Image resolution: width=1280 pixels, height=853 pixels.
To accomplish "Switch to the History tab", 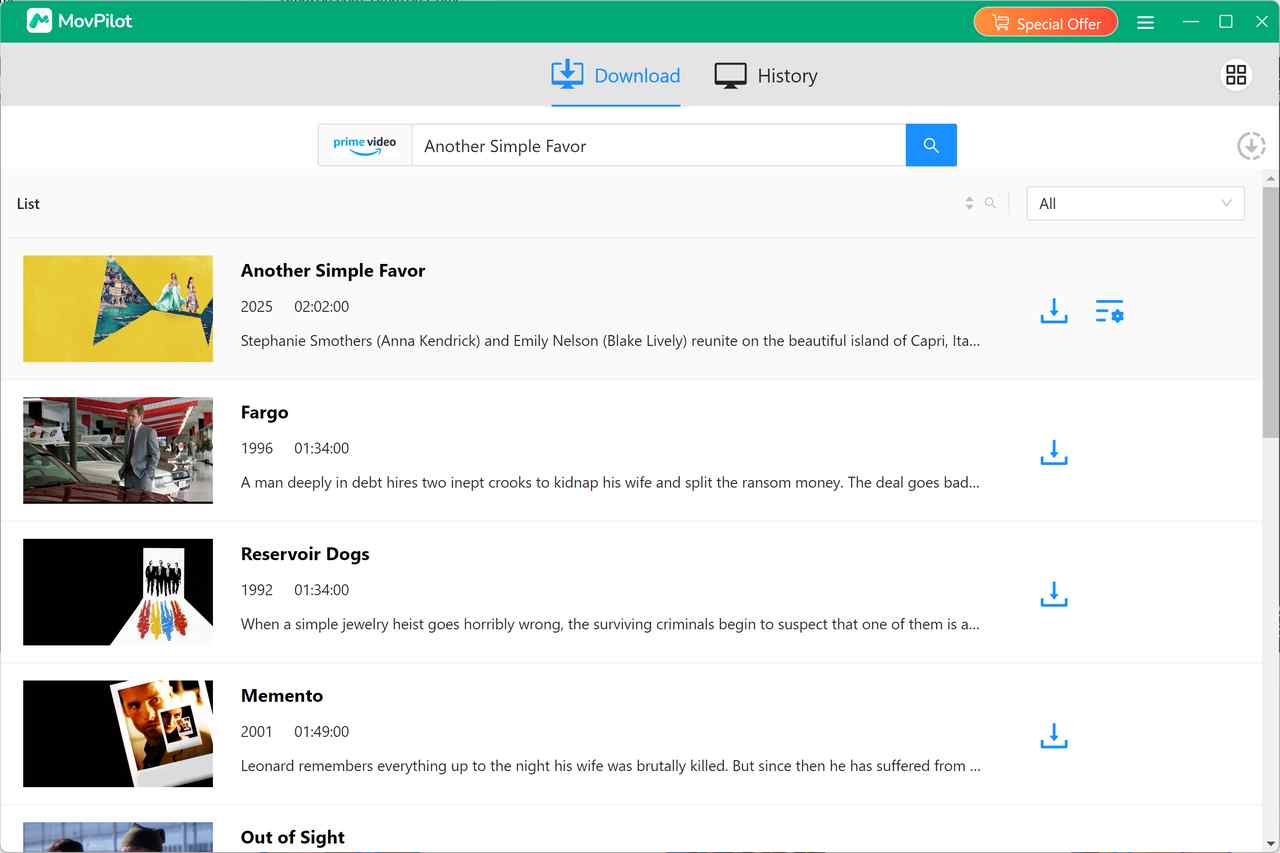I will 766,75.
